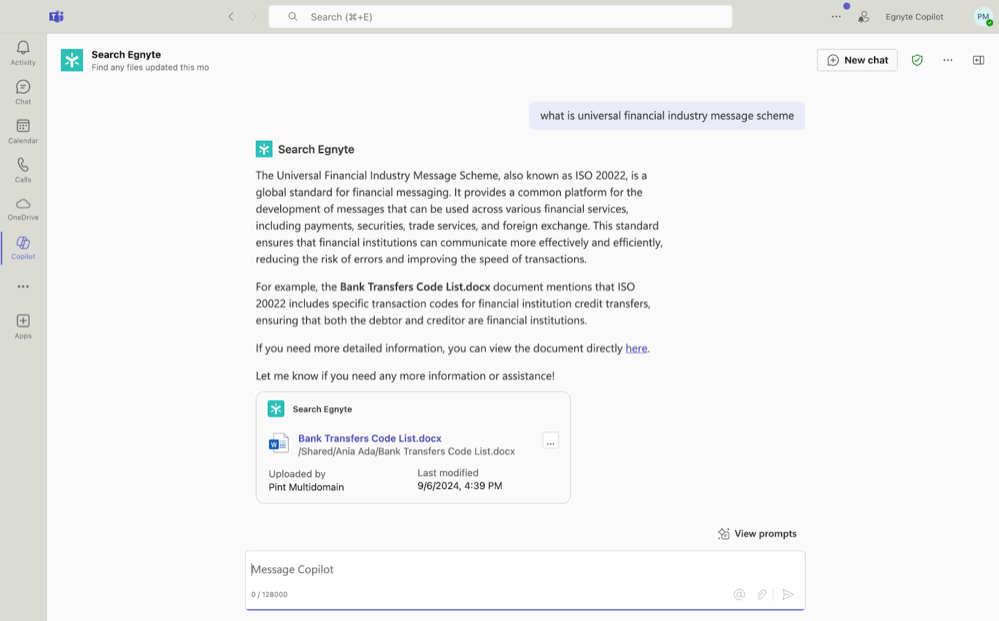This screenshot has width=999, height=621.
Task: Click the Message Copilot input field
Action: pos(525,569)
